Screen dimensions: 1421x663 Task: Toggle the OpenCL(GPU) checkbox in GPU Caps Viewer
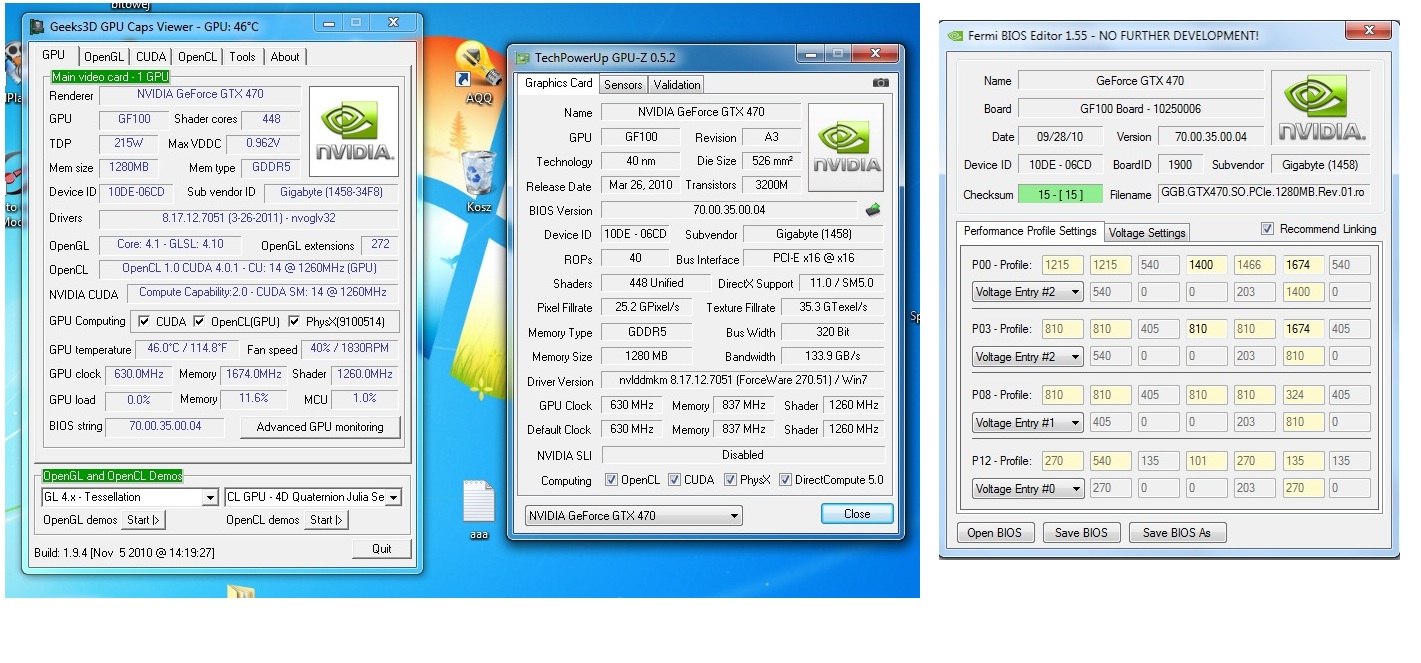pos(200,321)
